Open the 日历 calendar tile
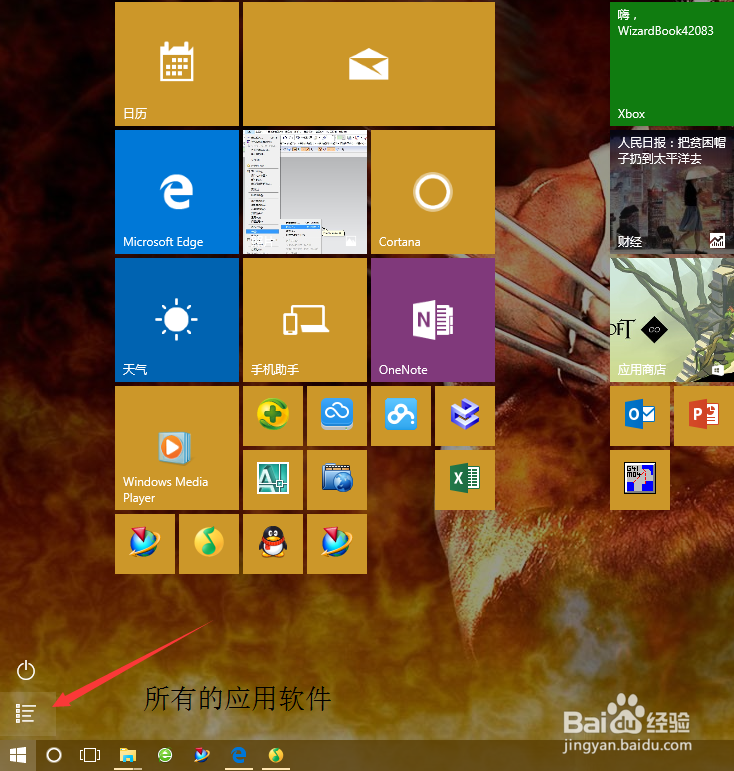 pyautogui.click(x=176, y=64)
